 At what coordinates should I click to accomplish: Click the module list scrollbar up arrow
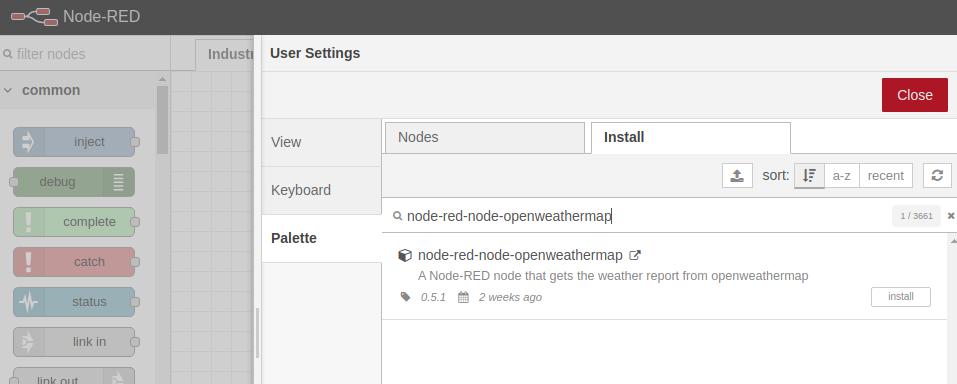pos(953,241)
